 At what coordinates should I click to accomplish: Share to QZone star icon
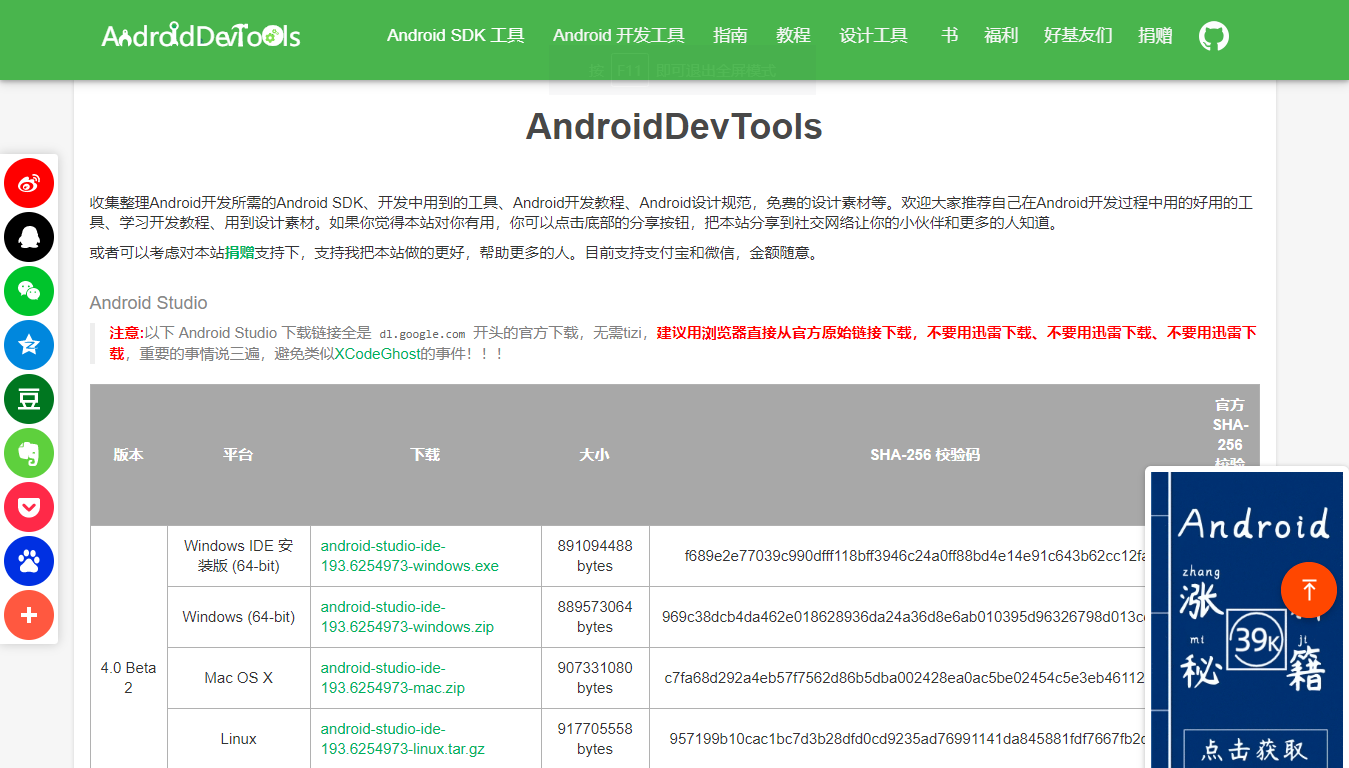click(29, 345)
